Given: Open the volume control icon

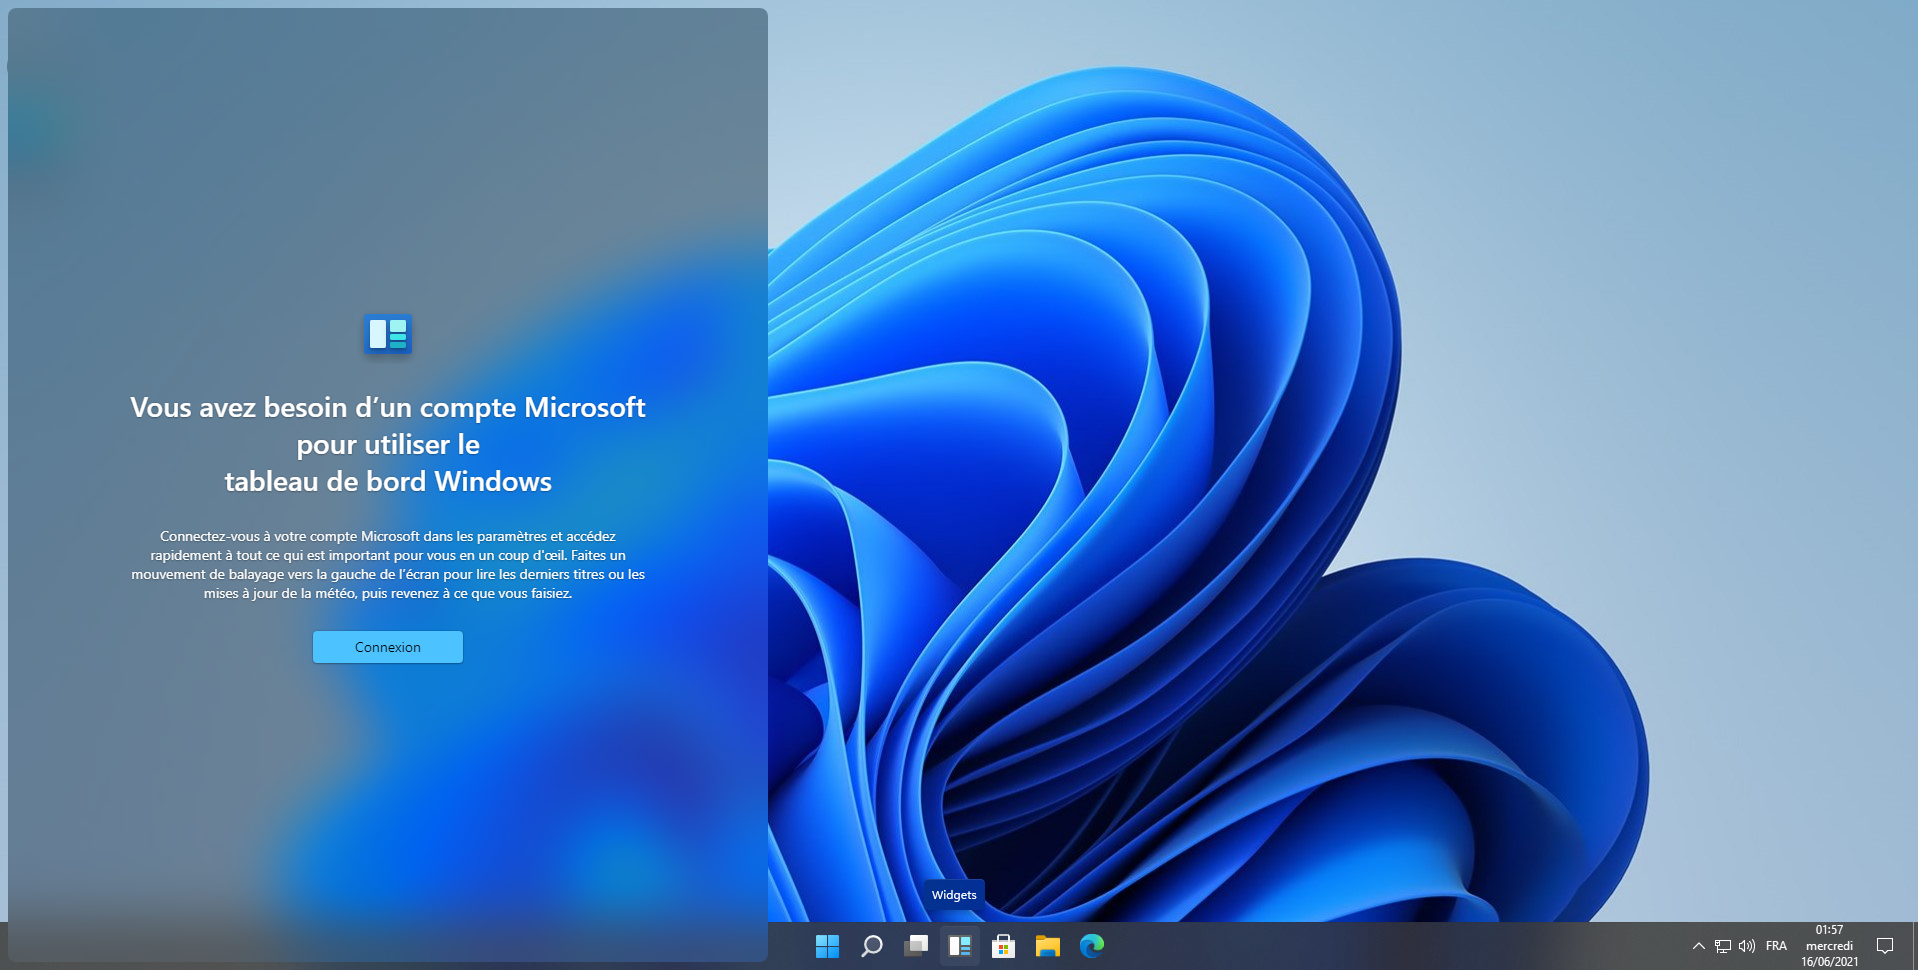Looking at the screenshot, I should click(x=1747, y=946).
